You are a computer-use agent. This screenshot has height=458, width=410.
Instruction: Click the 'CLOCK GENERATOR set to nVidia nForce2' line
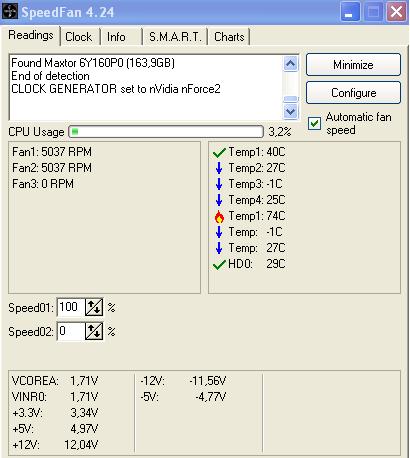click(116, 89)
